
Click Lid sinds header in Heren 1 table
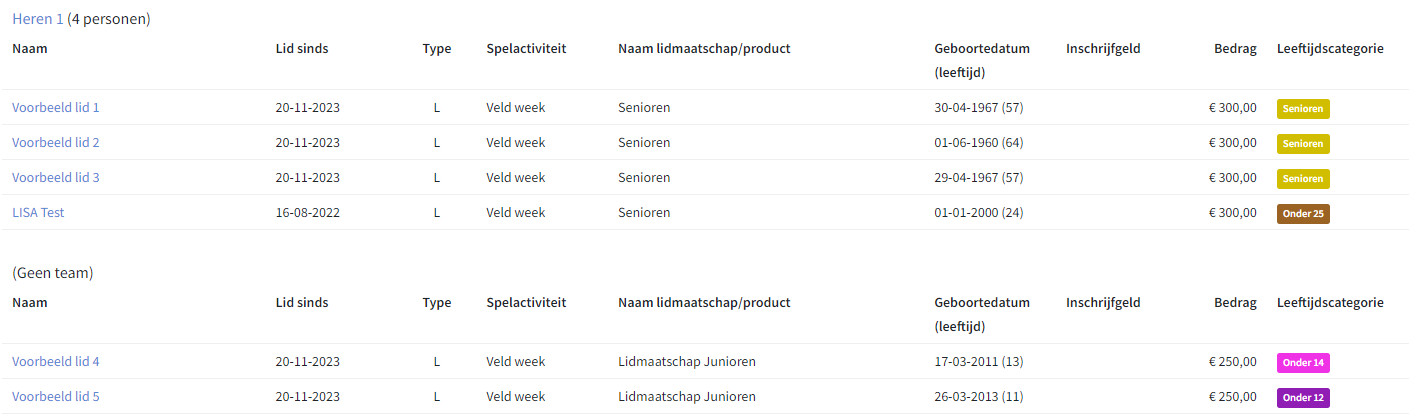pyautogui.click(x=302, y=49)
